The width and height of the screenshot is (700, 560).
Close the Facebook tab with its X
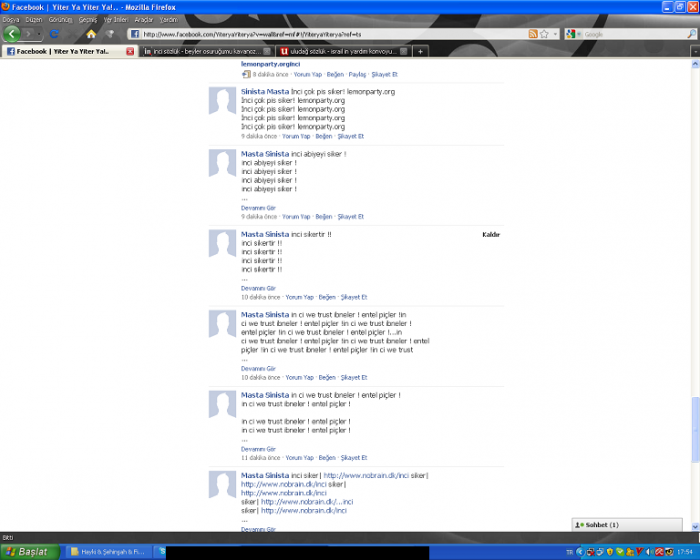click(x=129, y=51)
